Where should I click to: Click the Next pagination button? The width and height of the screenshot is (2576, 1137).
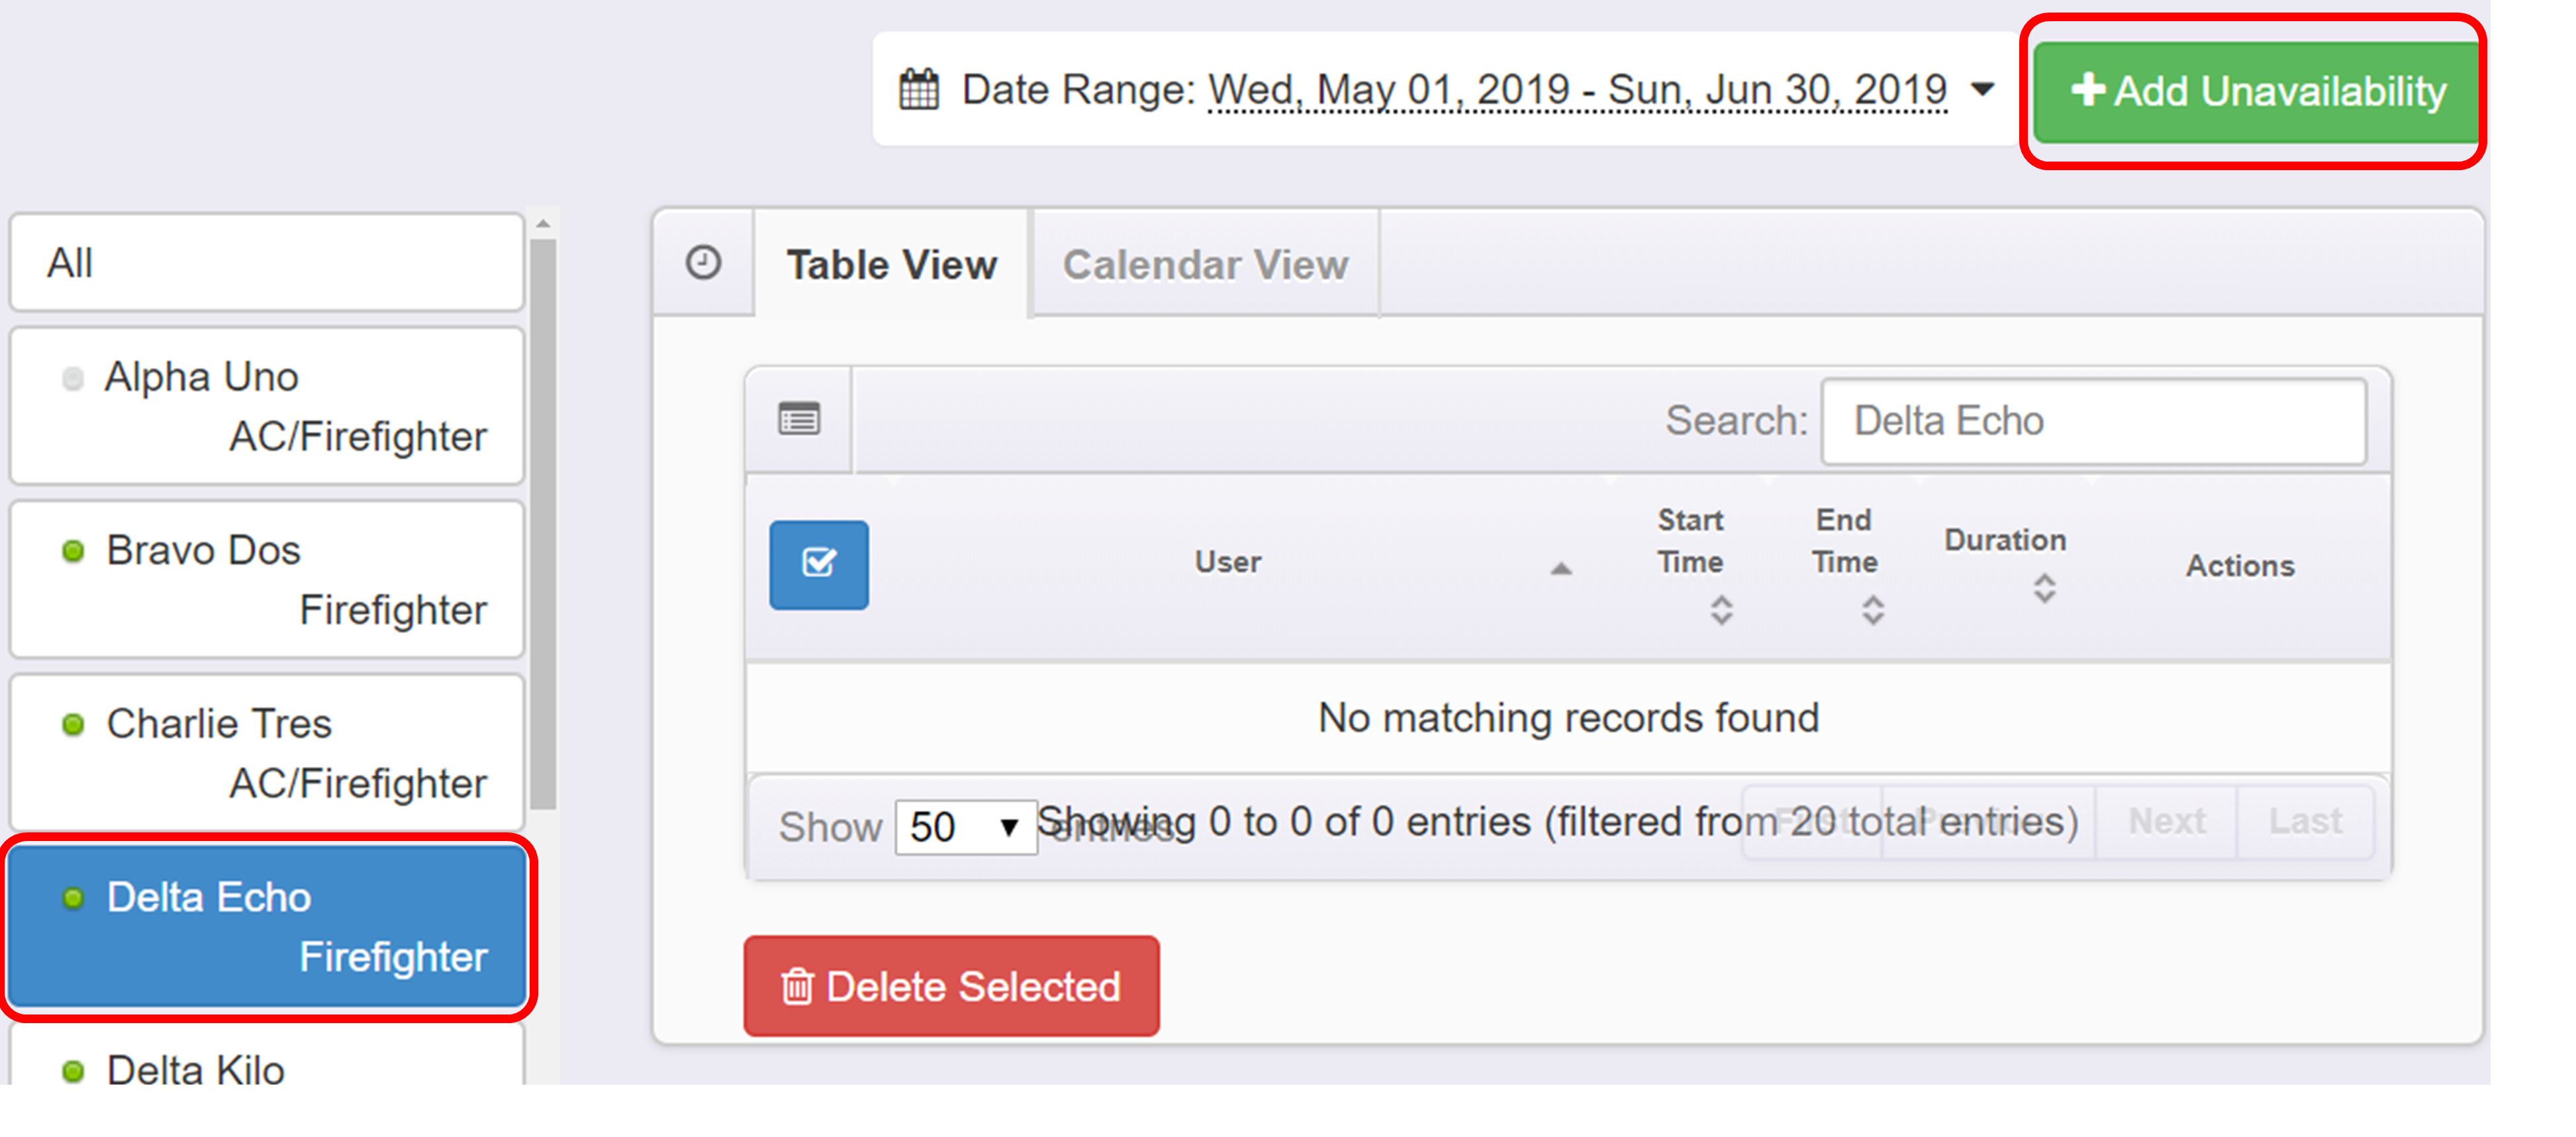point(2166,822)
